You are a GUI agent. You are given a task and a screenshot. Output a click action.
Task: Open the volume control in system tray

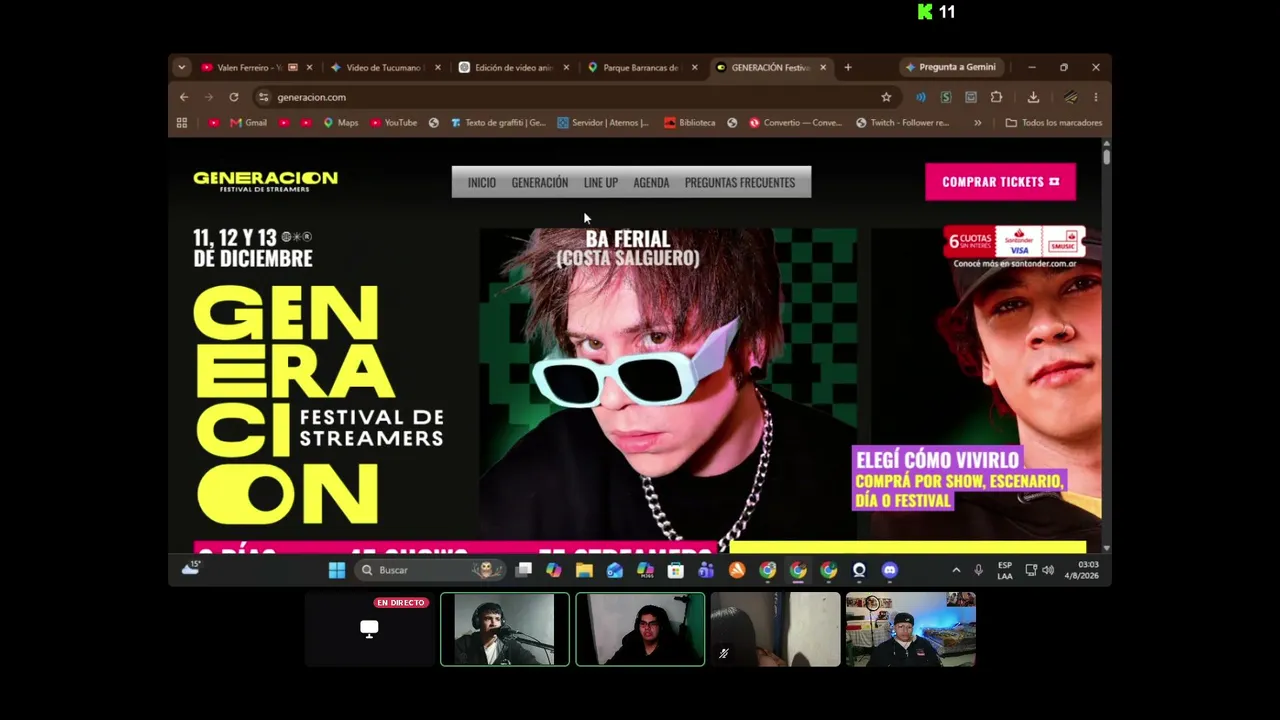point(1048,570)
